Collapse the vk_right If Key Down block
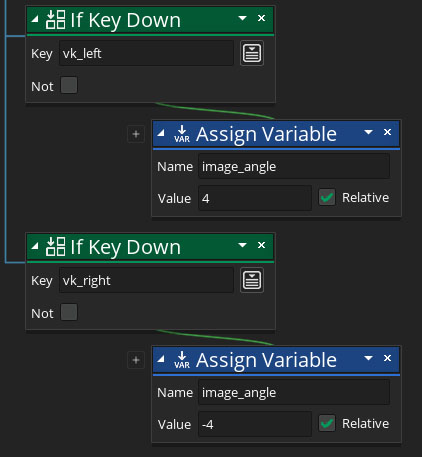The height and width of the screenshot is (457, 422). coord(35,246)
